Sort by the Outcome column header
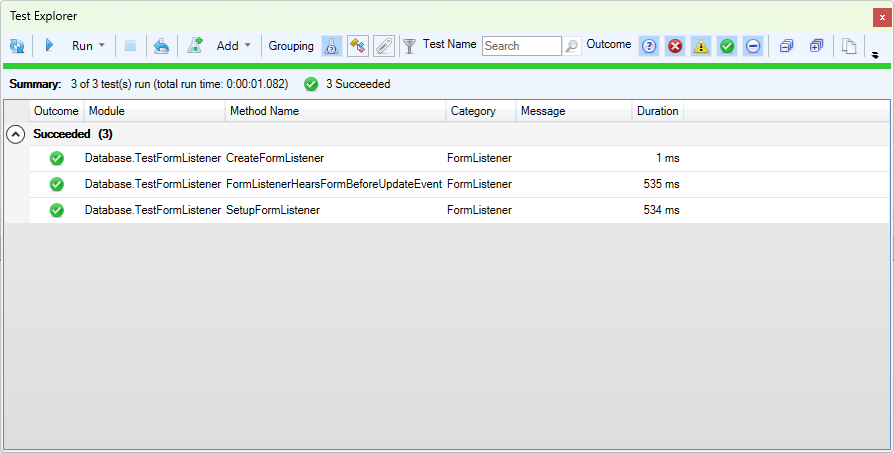Image resolution: width=894 pixels, height=453 pixels. tap(56, 111)
